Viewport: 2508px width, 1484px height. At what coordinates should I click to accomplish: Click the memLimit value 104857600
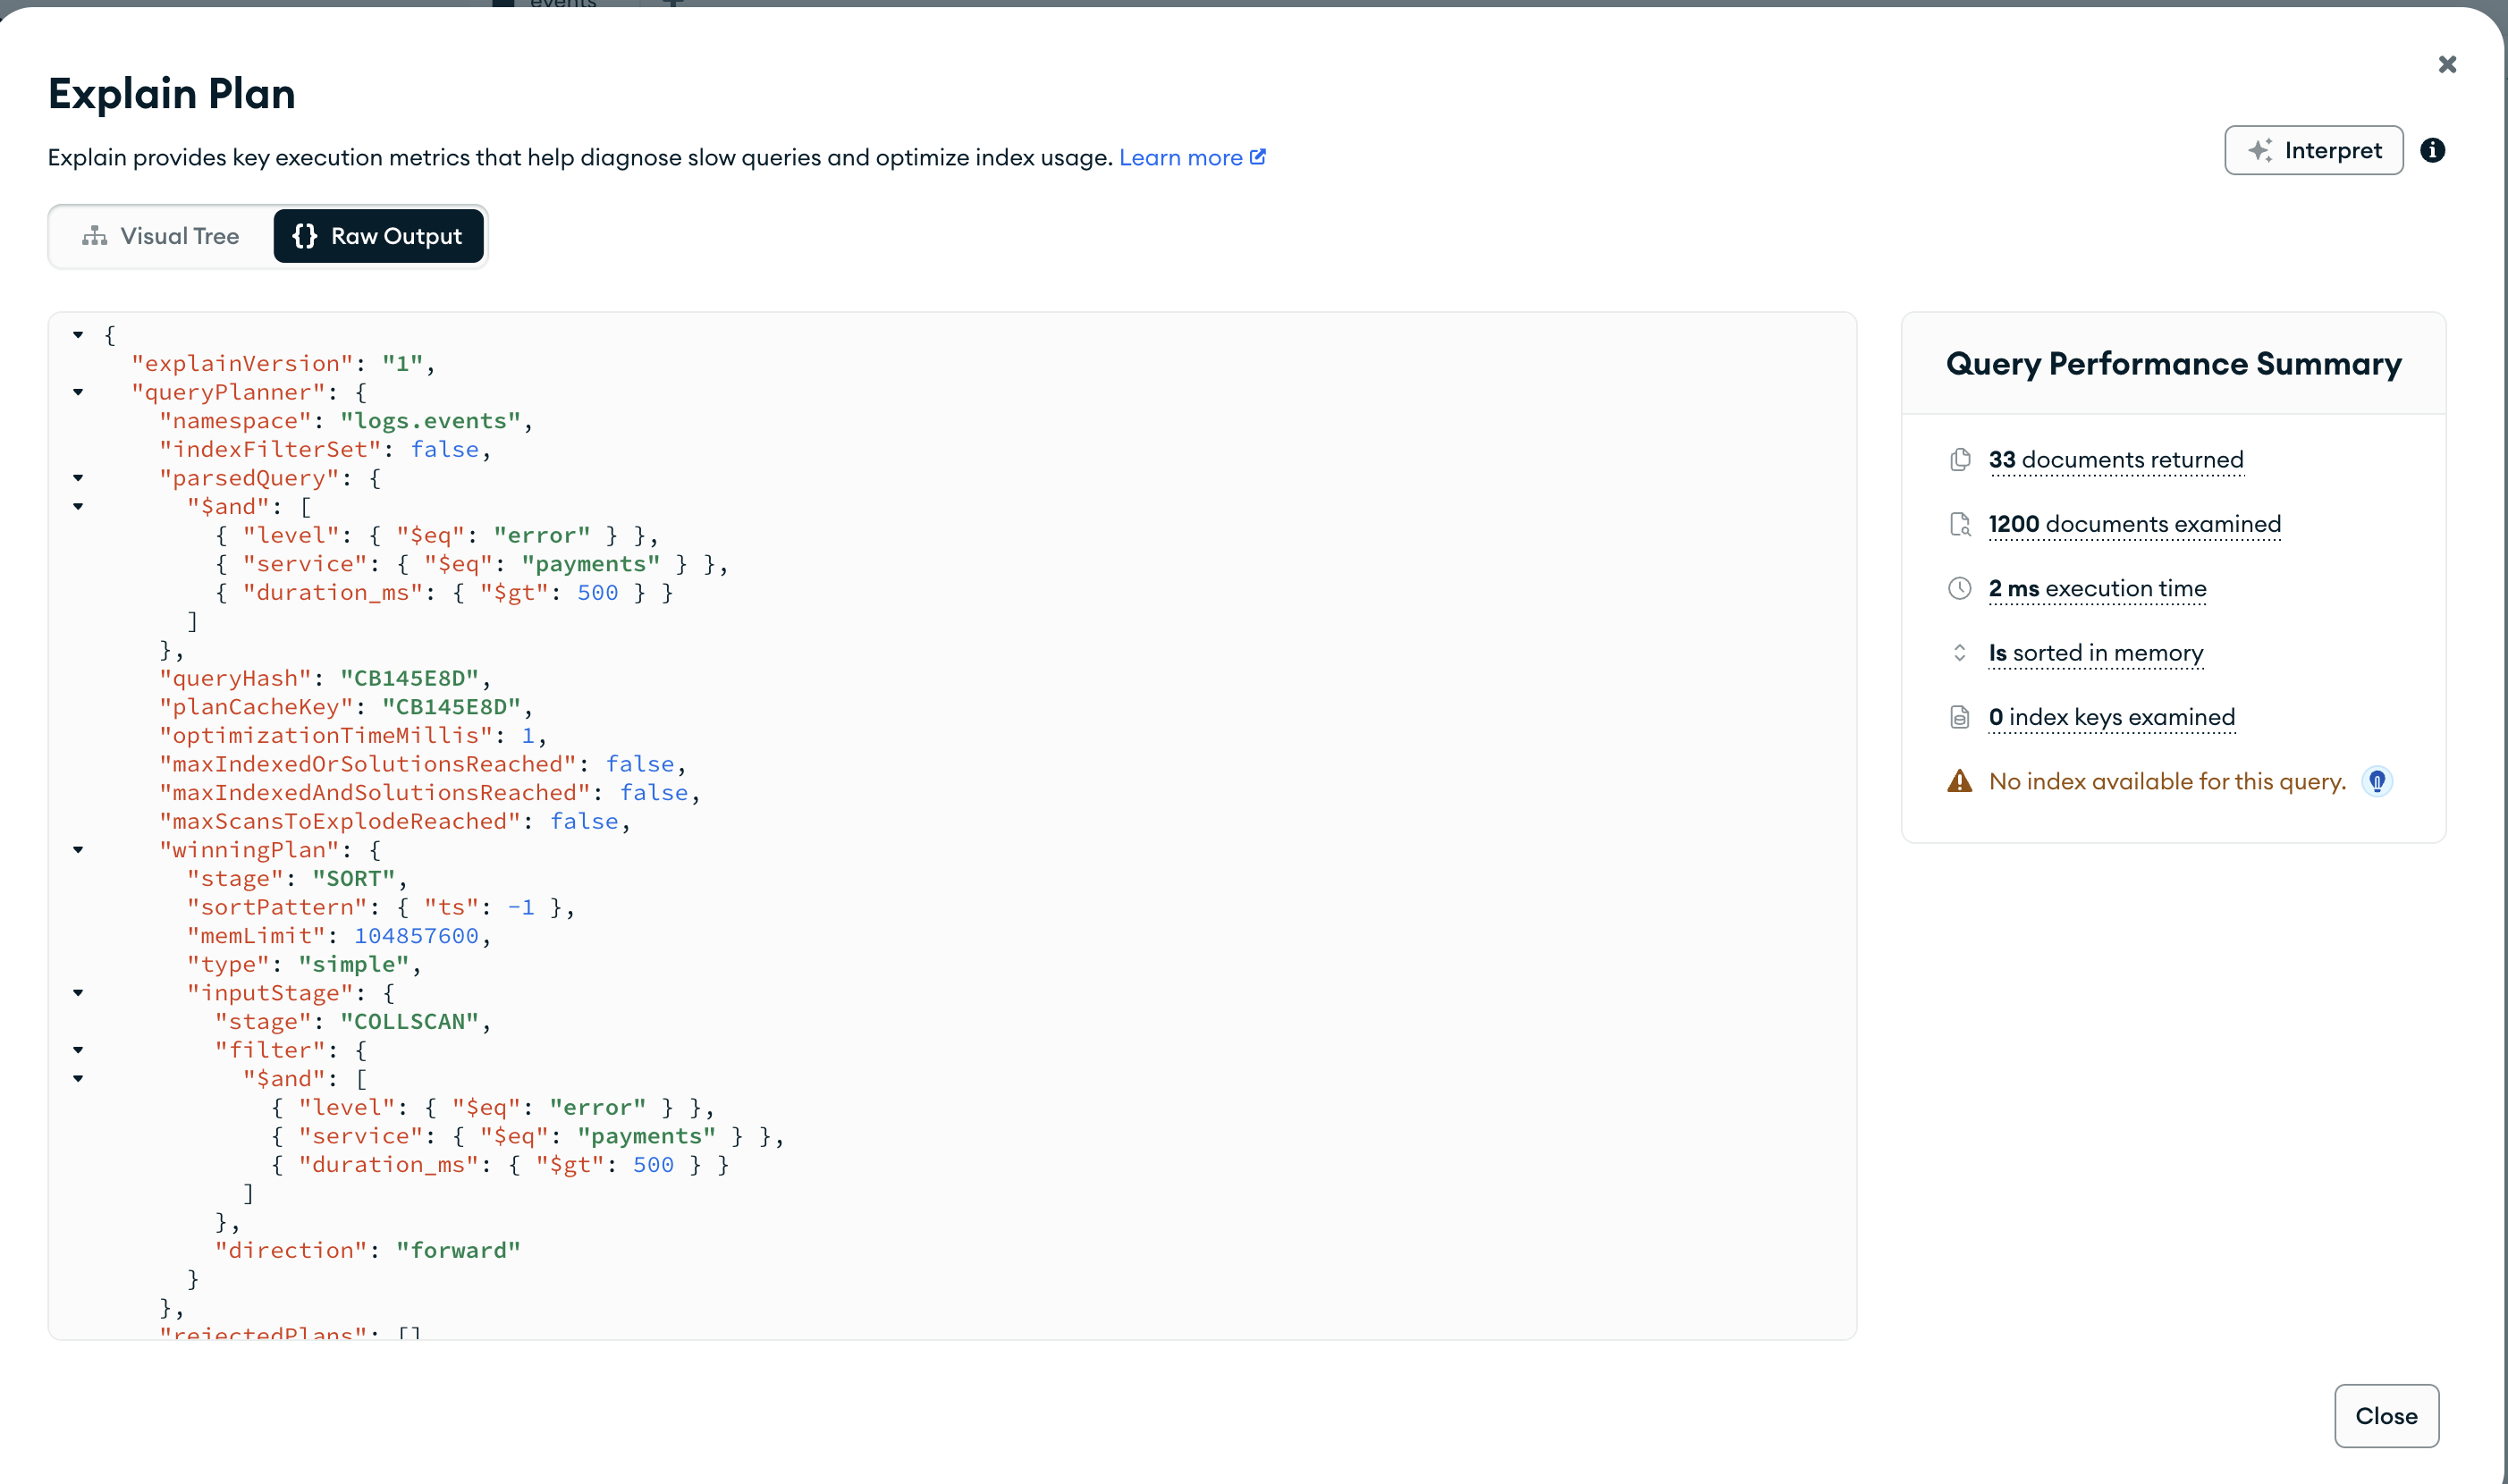[416, 936]
